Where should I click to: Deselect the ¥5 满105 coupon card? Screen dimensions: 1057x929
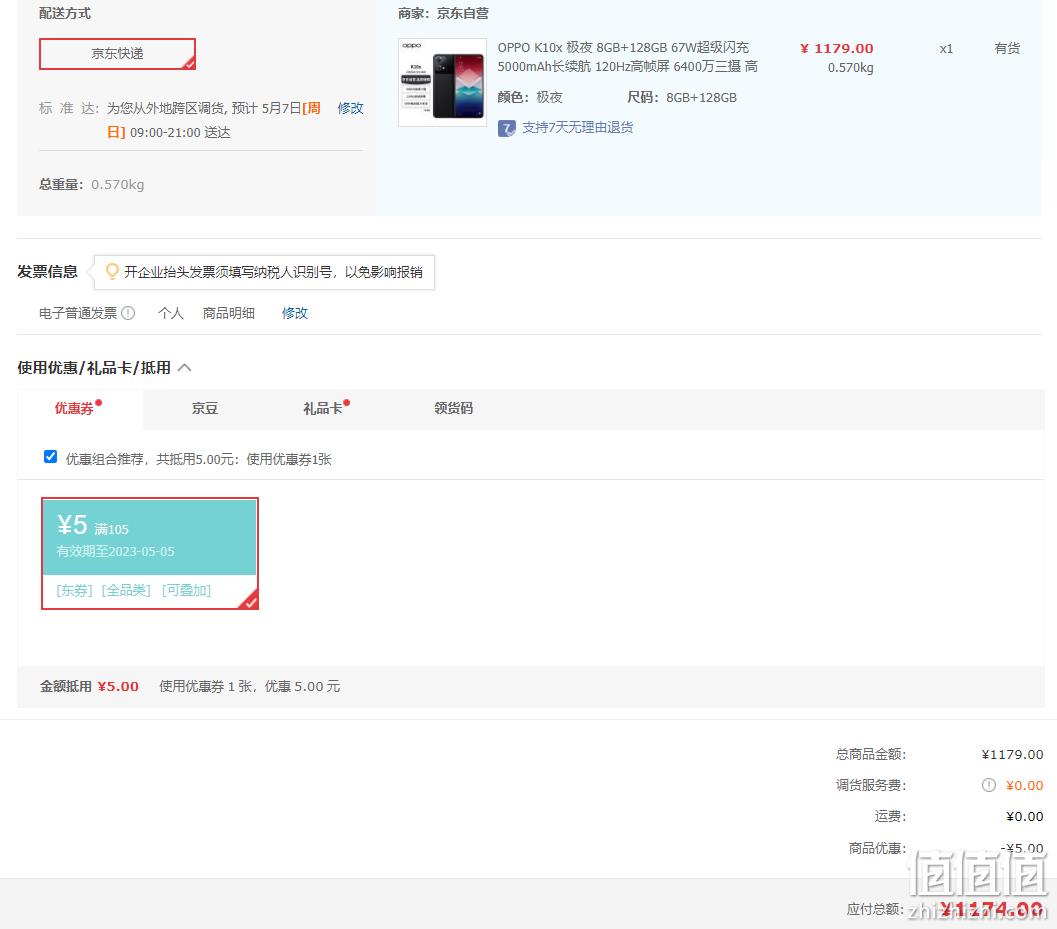150,553
